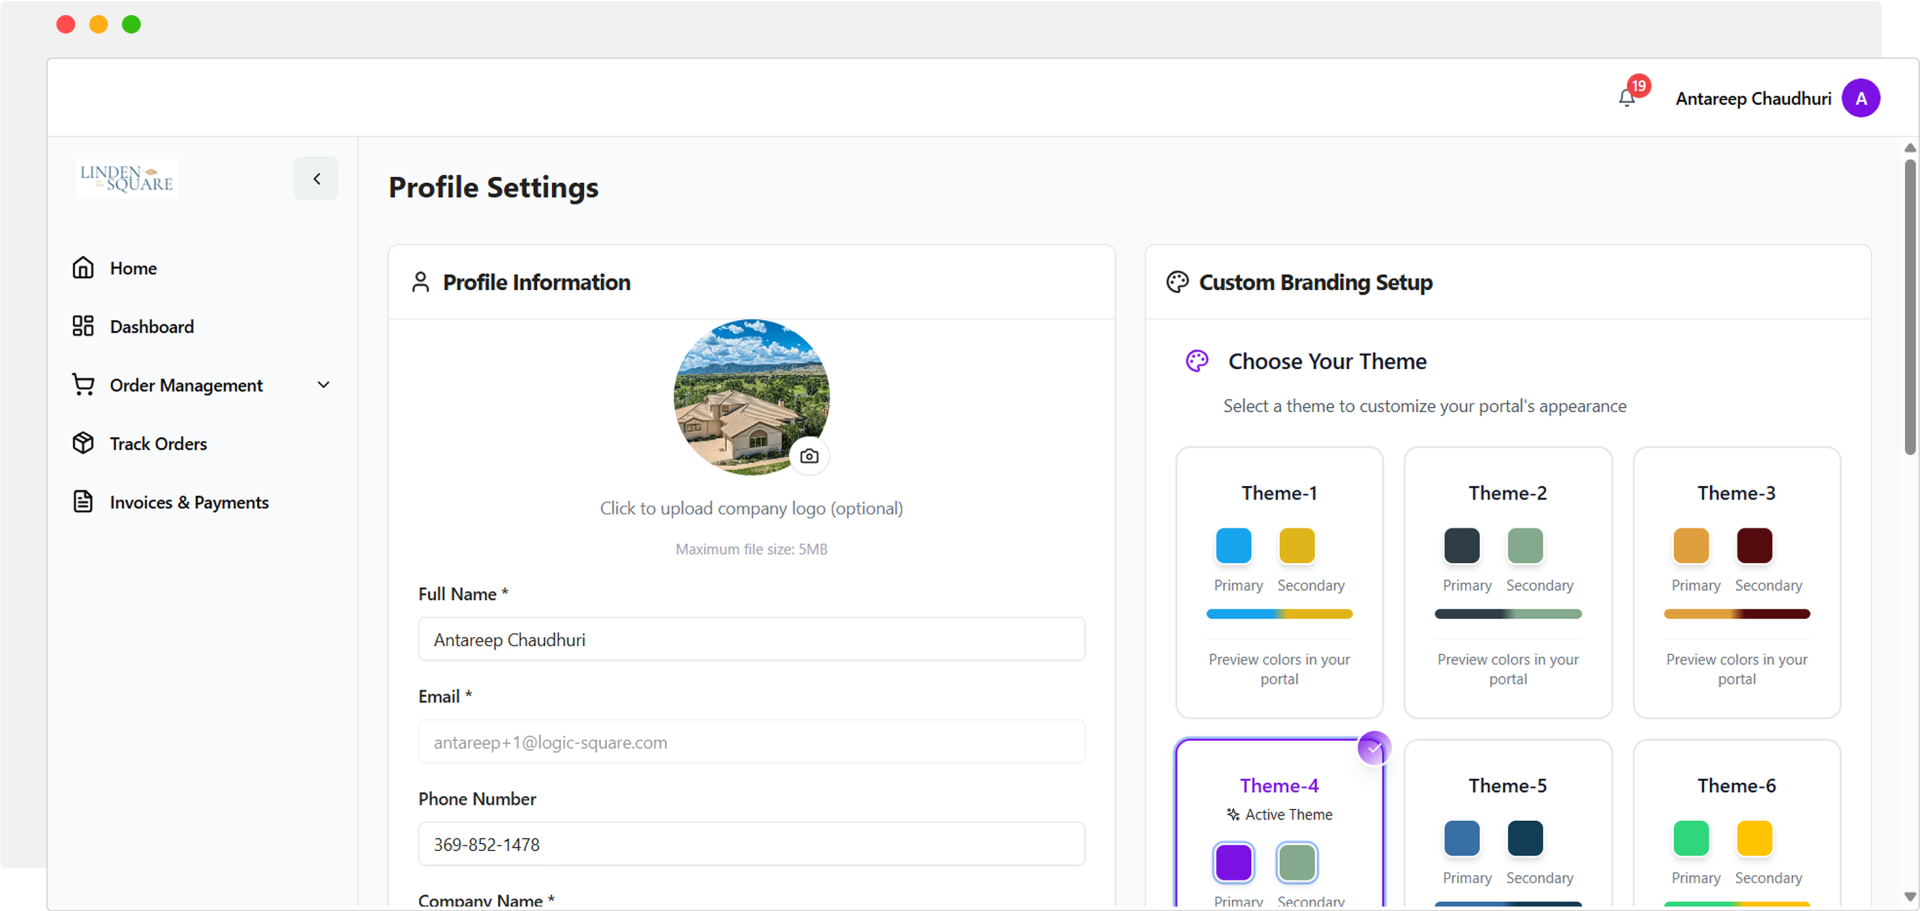
Task: Click the purple user avatar 'A'
Action: click(x=1861, y=98)
